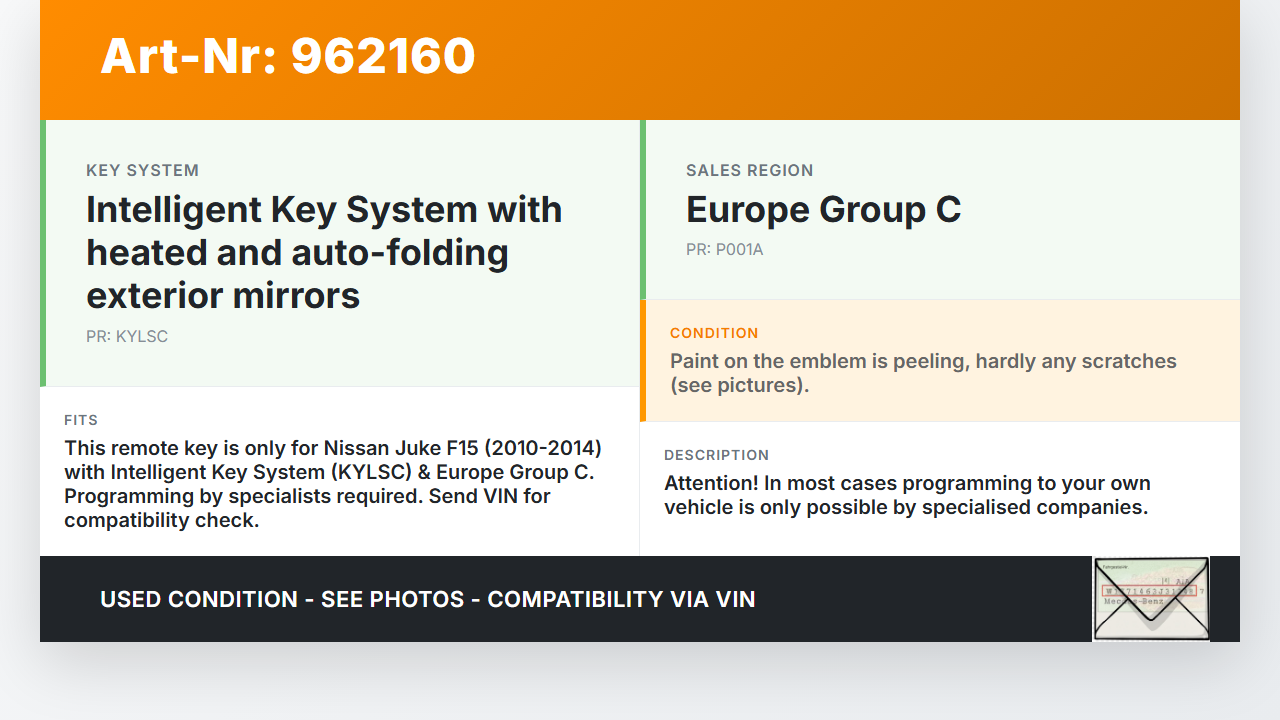Click the 'PR: KYLSC' code
Screen dimensions: 1280x720
(x=127, y=336)
